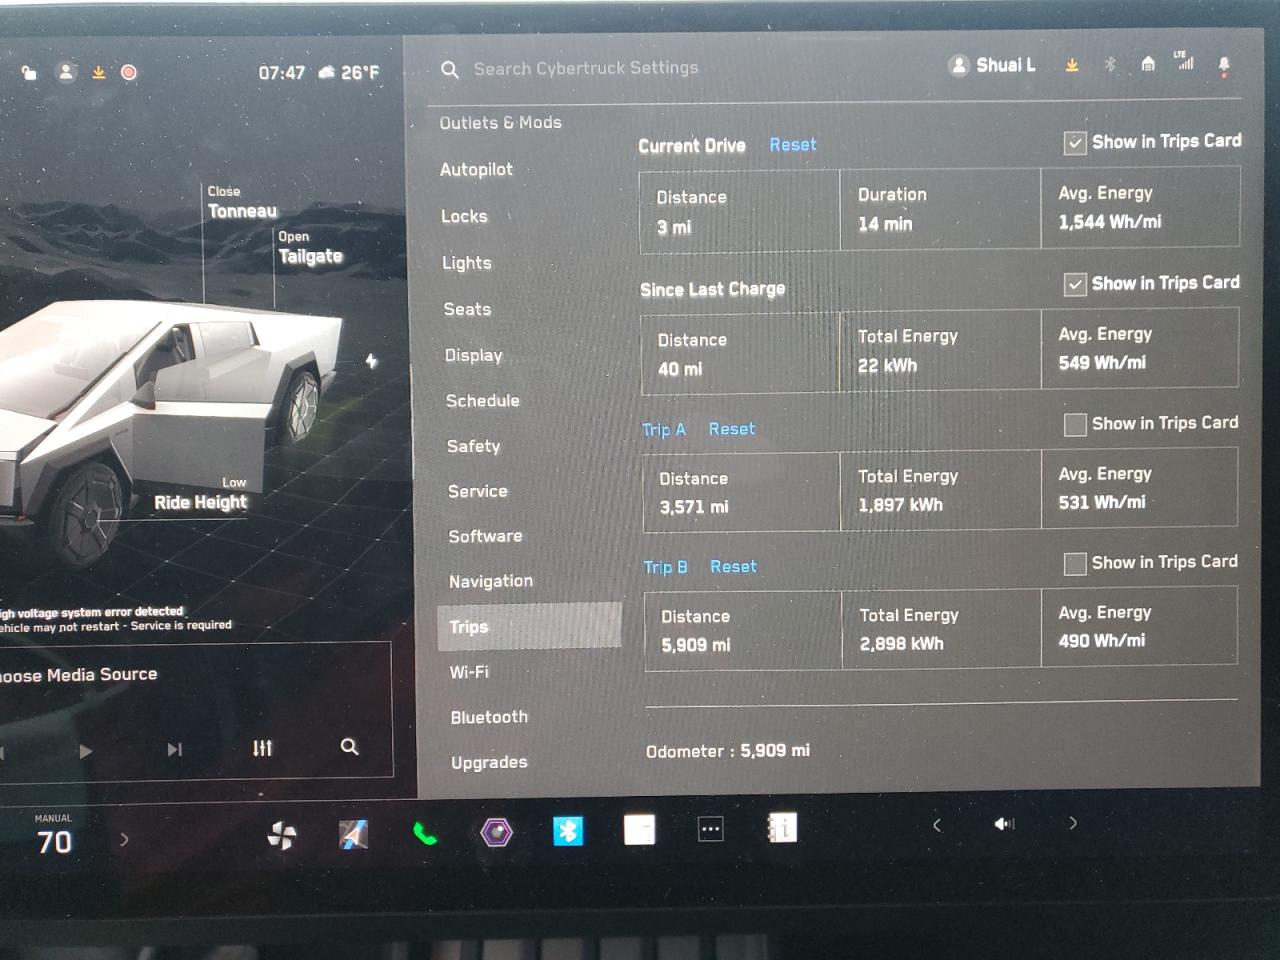Enable Trip A Show in Trips Card
Screen dimensions: 1280x960
tap(1075, 425)
